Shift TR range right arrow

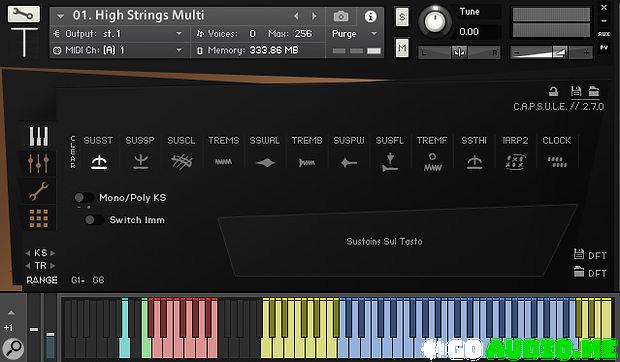point(53,266)
